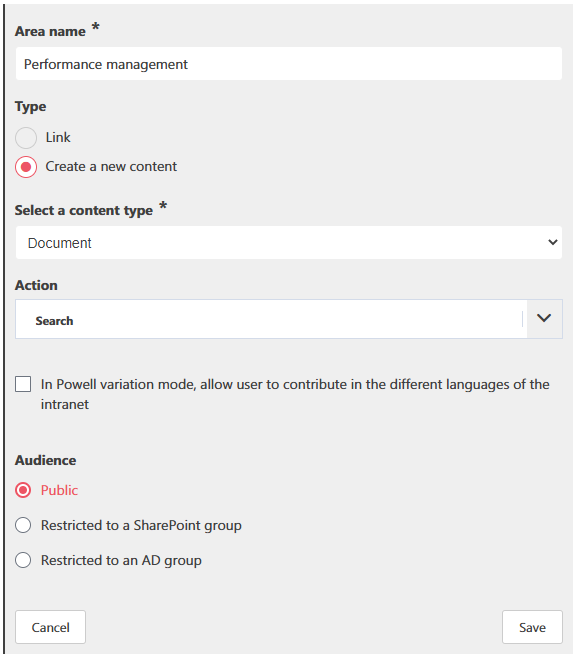Select Restricted to an AD group radio circle
This screenshot has width=574, height=657.
pyautogui.click(x=23, y=560)
